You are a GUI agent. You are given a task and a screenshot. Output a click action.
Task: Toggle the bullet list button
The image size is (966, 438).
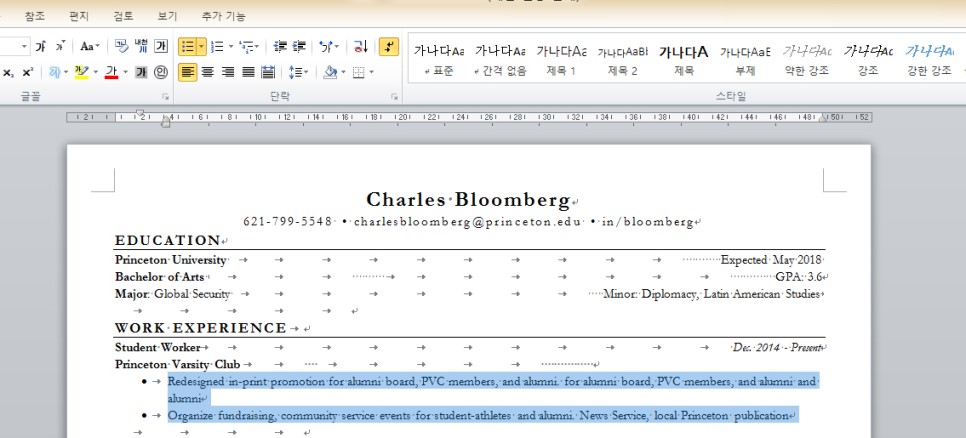186,47
